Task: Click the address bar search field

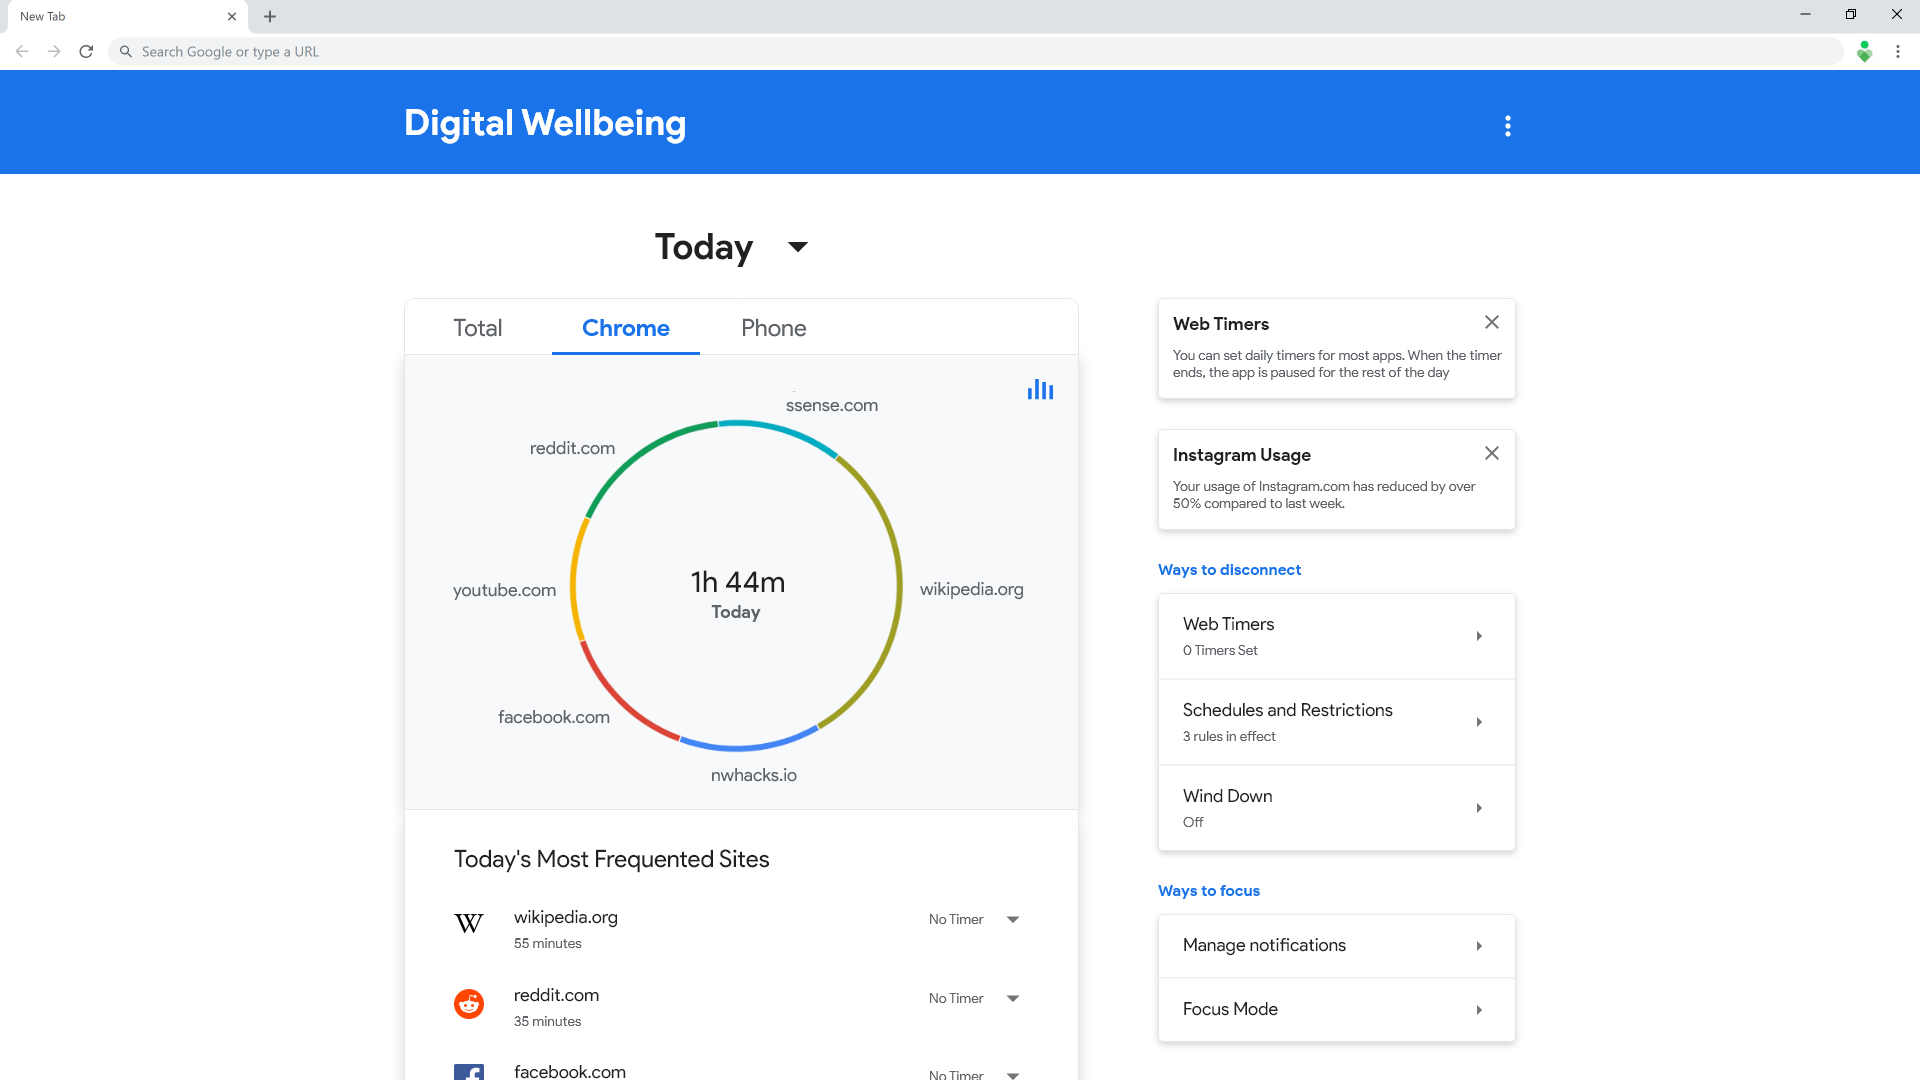Action: point(980,51)
